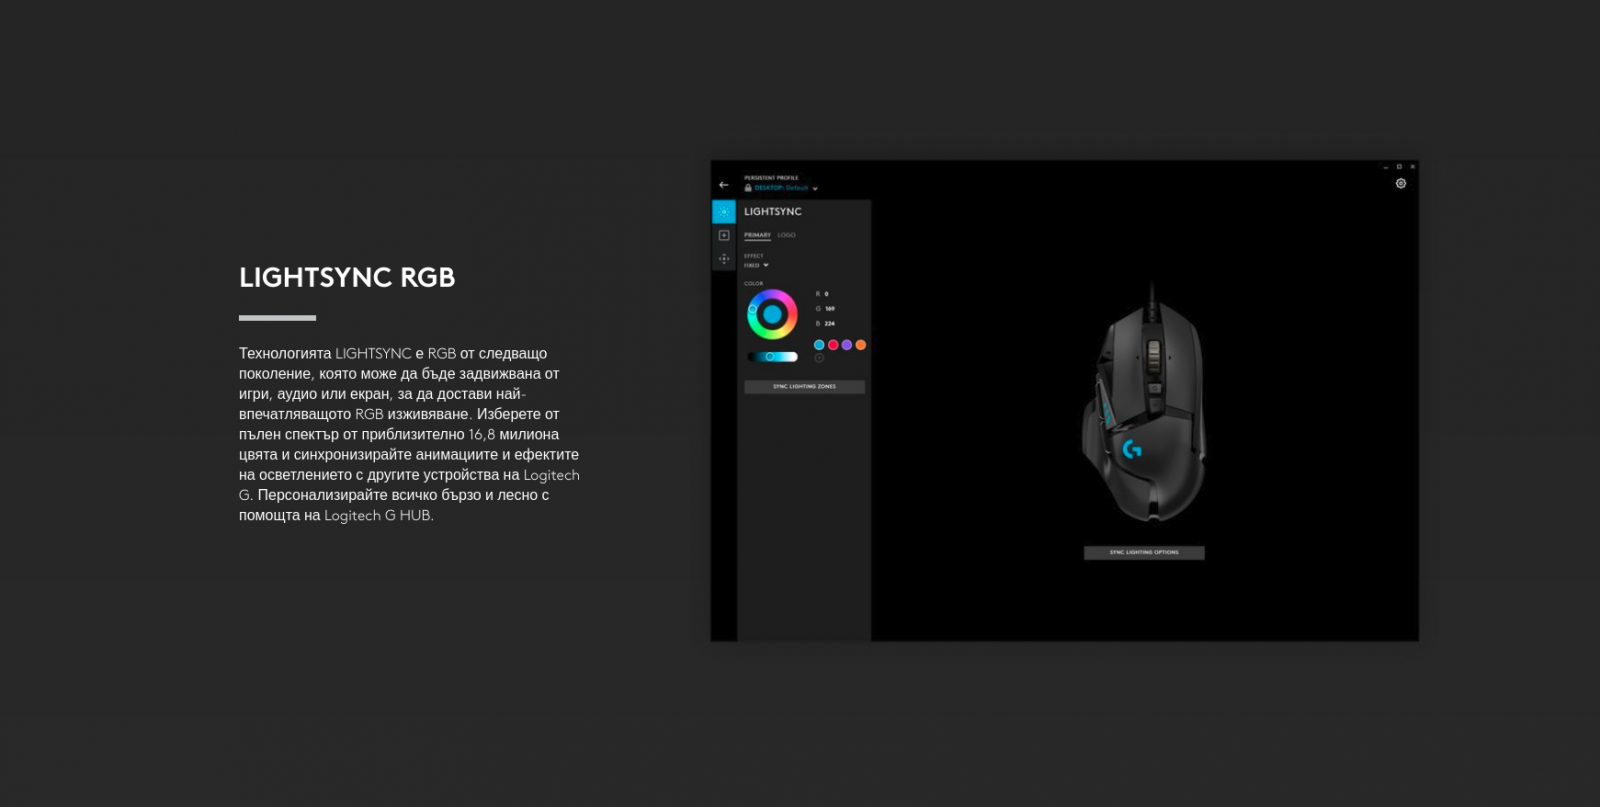The width and height of the screenshot is (1600, 807).
Task: Add a new color swatch
Action: click(x=819, y=357)
